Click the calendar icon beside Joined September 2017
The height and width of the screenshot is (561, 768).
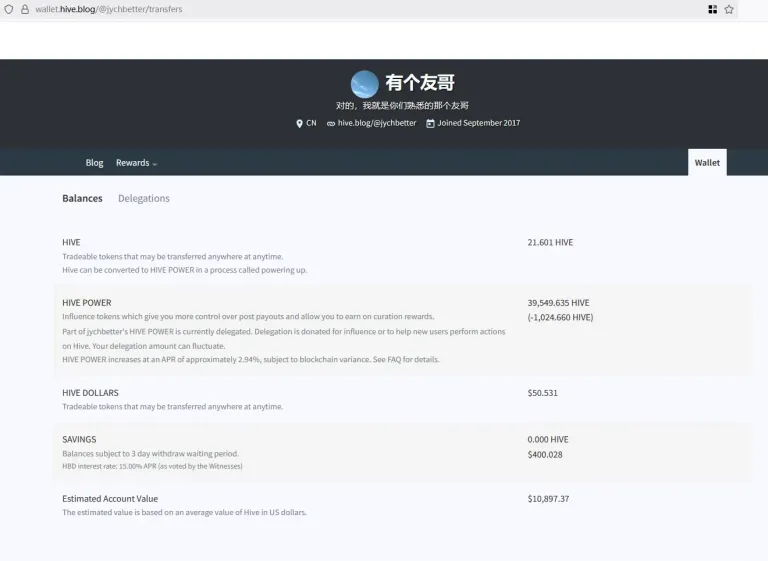430,123
